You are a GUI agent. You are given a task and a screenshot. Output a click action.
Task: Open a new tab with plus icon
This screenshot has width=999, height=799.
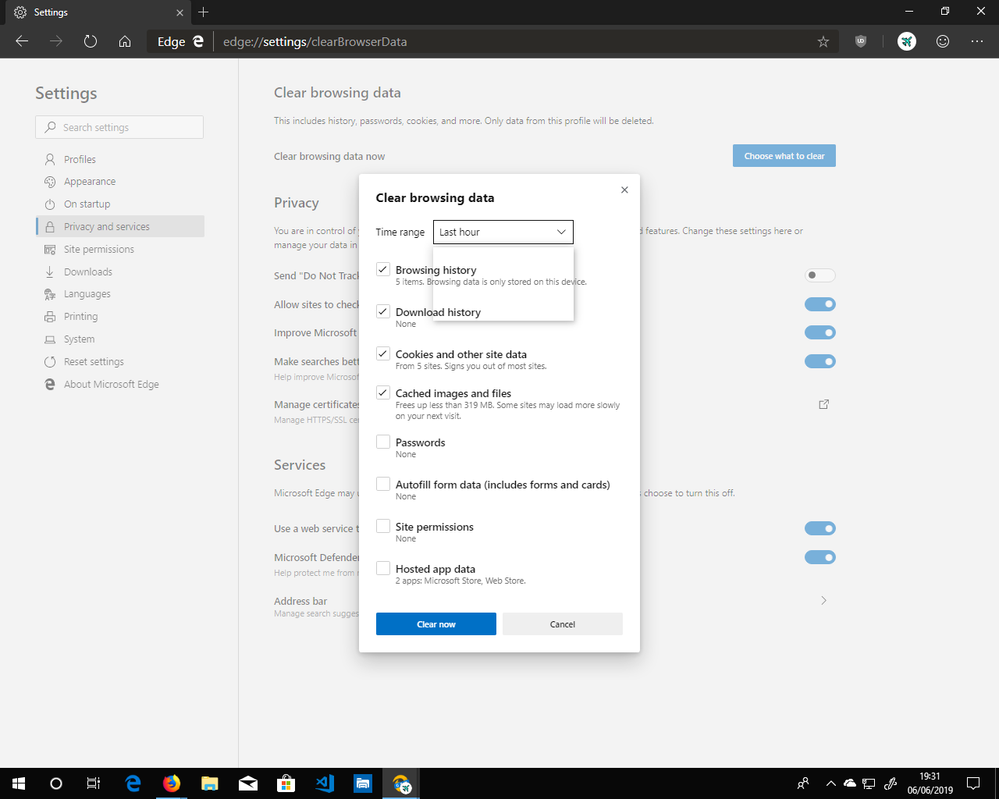[x=203, y=12]
